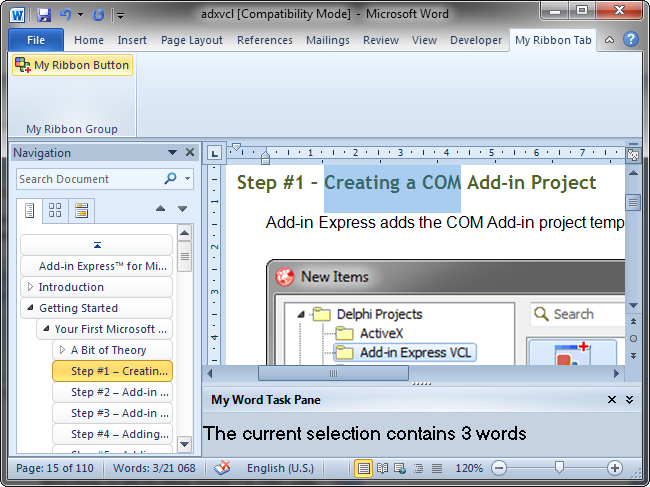
Task: Click the horizontal scrollbar thumb
Action: (x=333, y=373)
